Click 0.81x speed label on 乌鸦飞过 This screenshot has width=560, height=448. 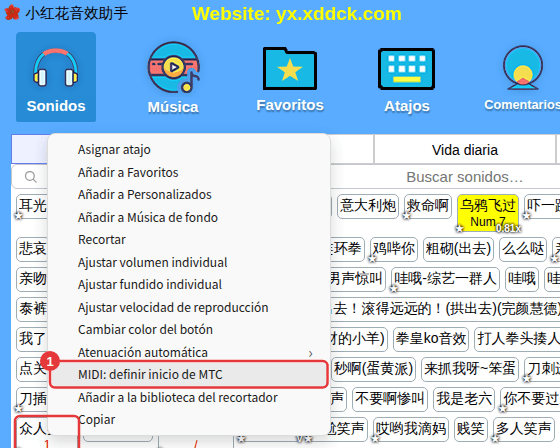(x=508, y=228)
